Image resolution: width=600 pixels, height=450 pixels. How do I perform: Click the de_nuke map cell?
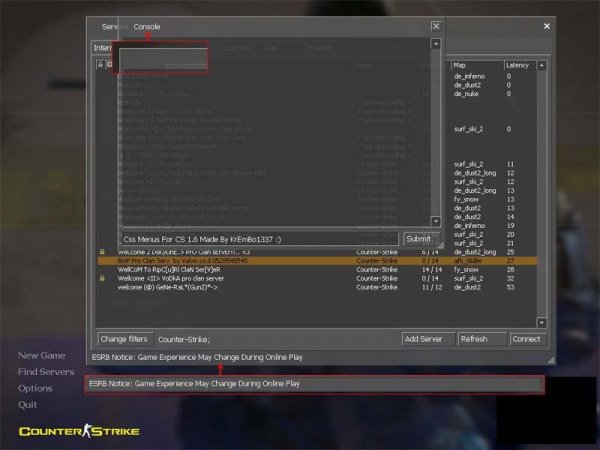pos(466,94)
